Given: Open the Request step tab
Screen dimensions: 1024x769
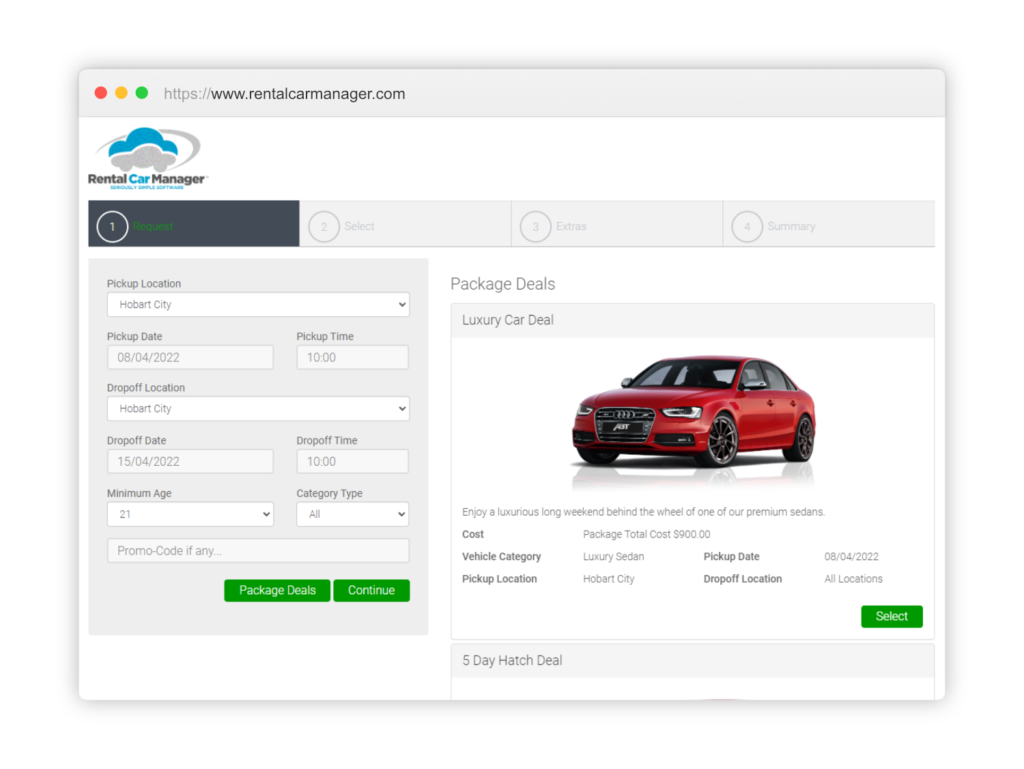Looking at the screenshot, I should (194, 224).
